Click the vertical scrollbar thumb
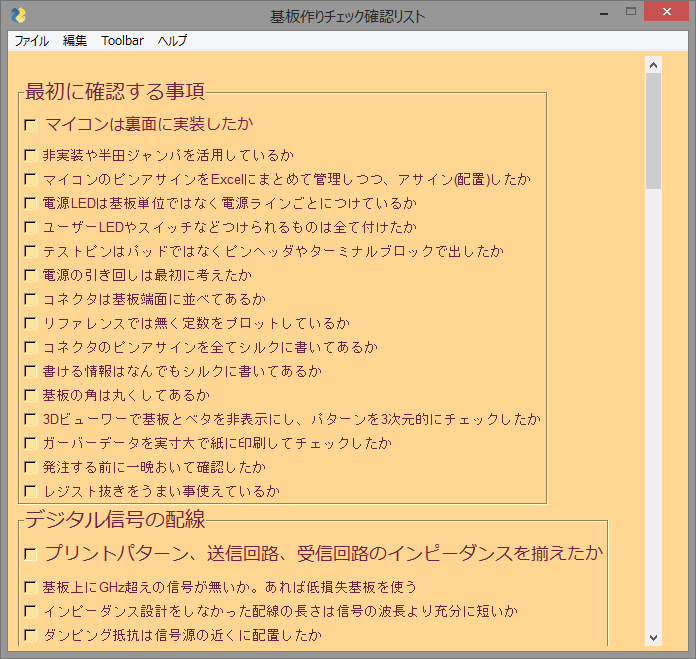Viewport: 696px width, 659px height. pyautogui.click(x=653, y=131)
